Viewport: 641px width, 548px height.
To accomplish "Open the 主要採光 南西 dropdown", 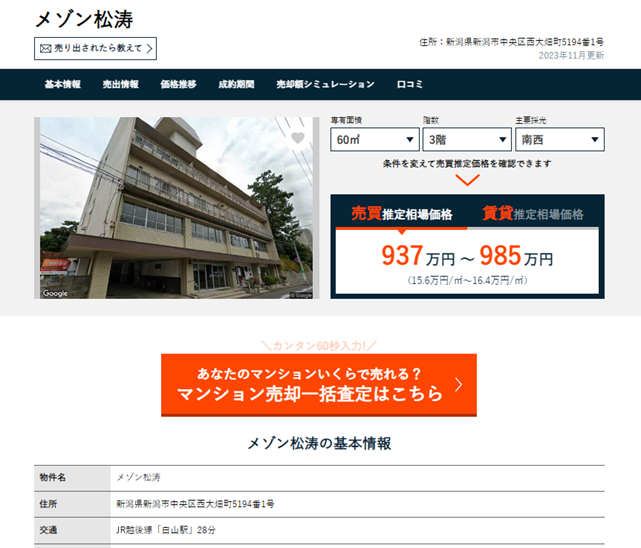I will (x=560, y=140).
